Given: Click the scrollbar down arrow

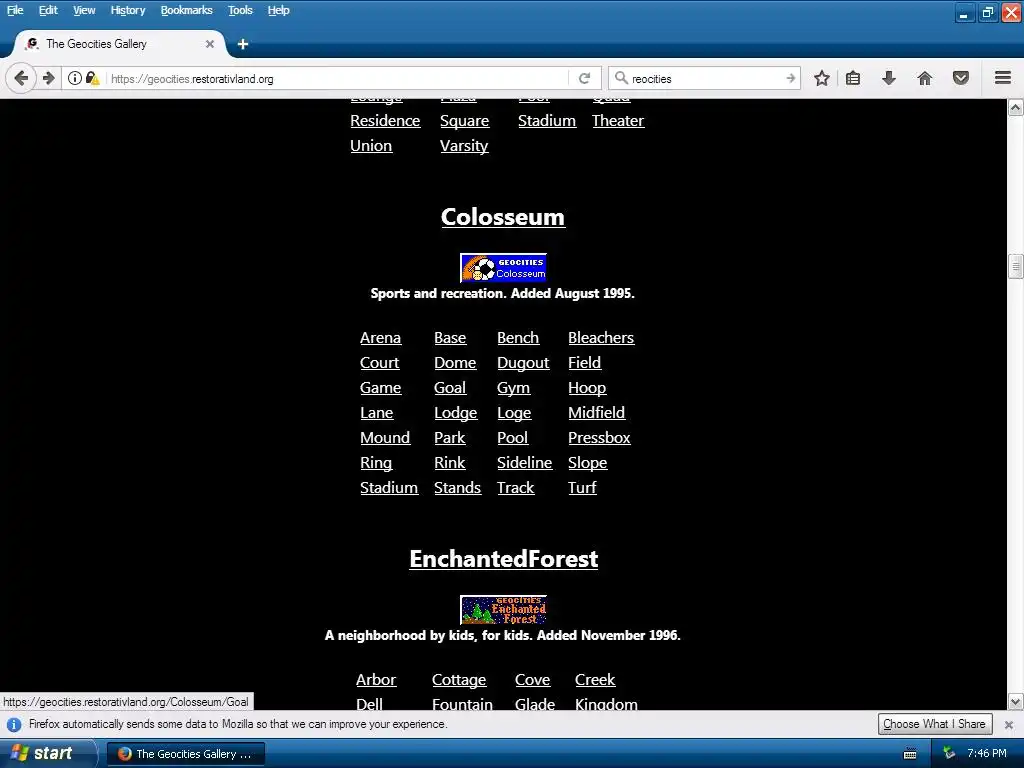Looking at the screenshot, I should (x=1016, y=702).
